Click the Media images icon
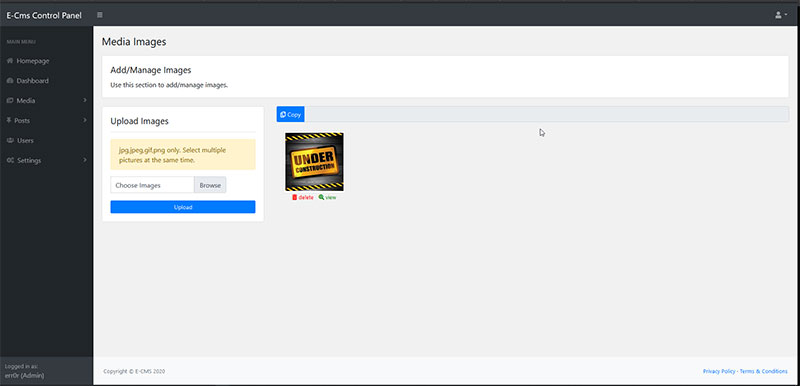This screenshot has width=800, height=386. [x=10, y=100]
